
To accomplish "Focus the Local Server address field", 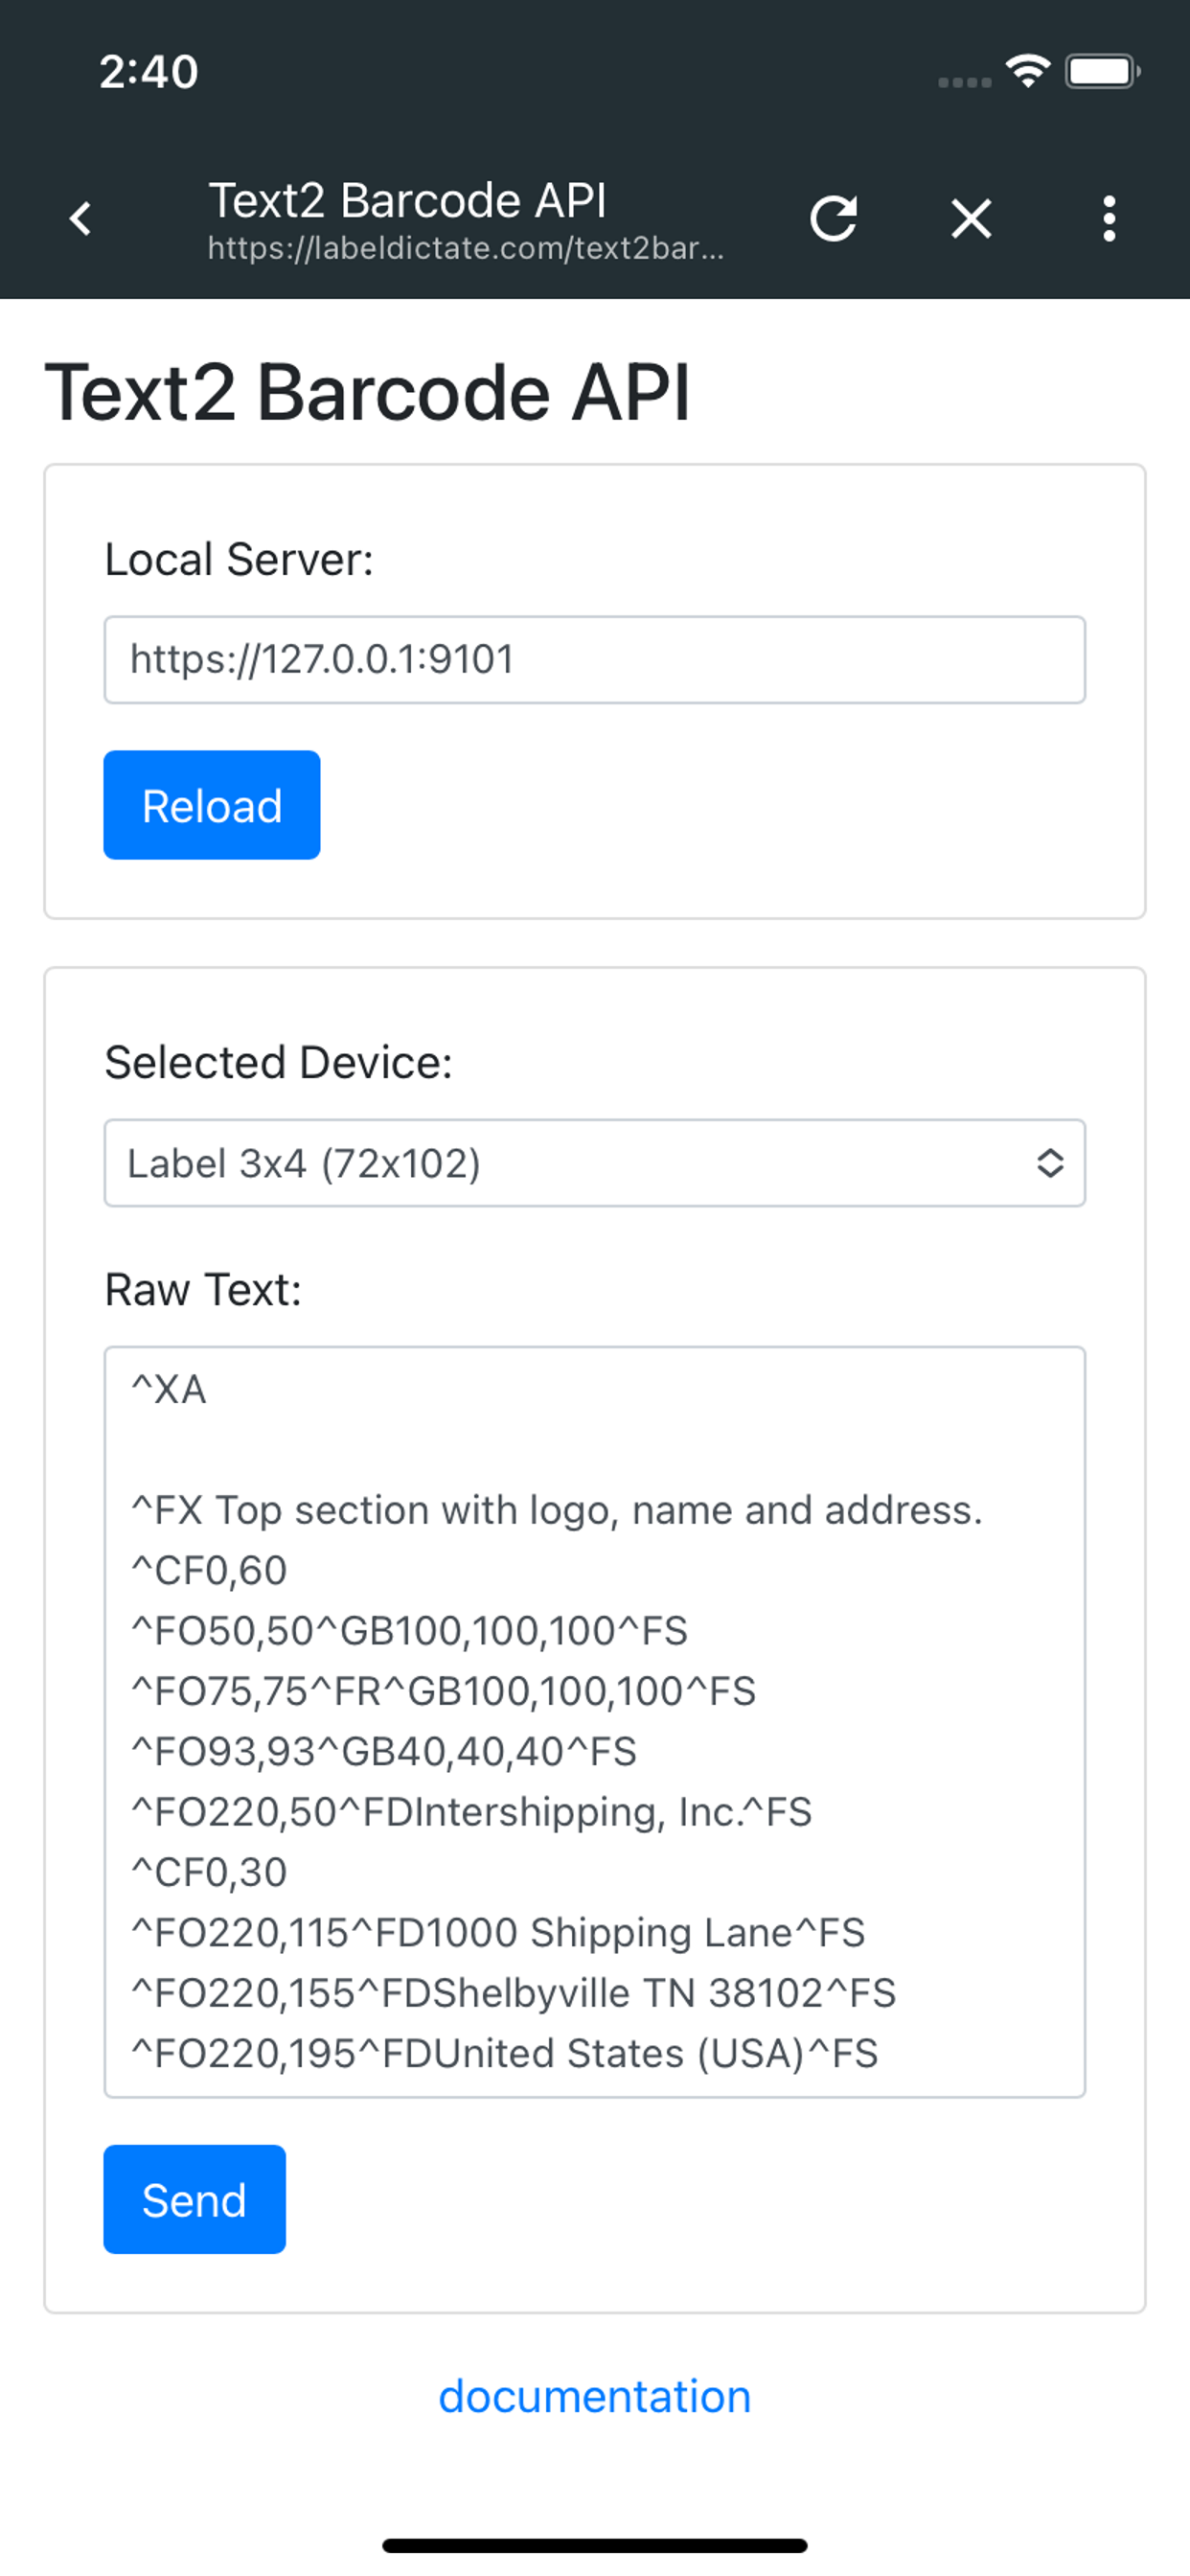I will pos(594,660).
